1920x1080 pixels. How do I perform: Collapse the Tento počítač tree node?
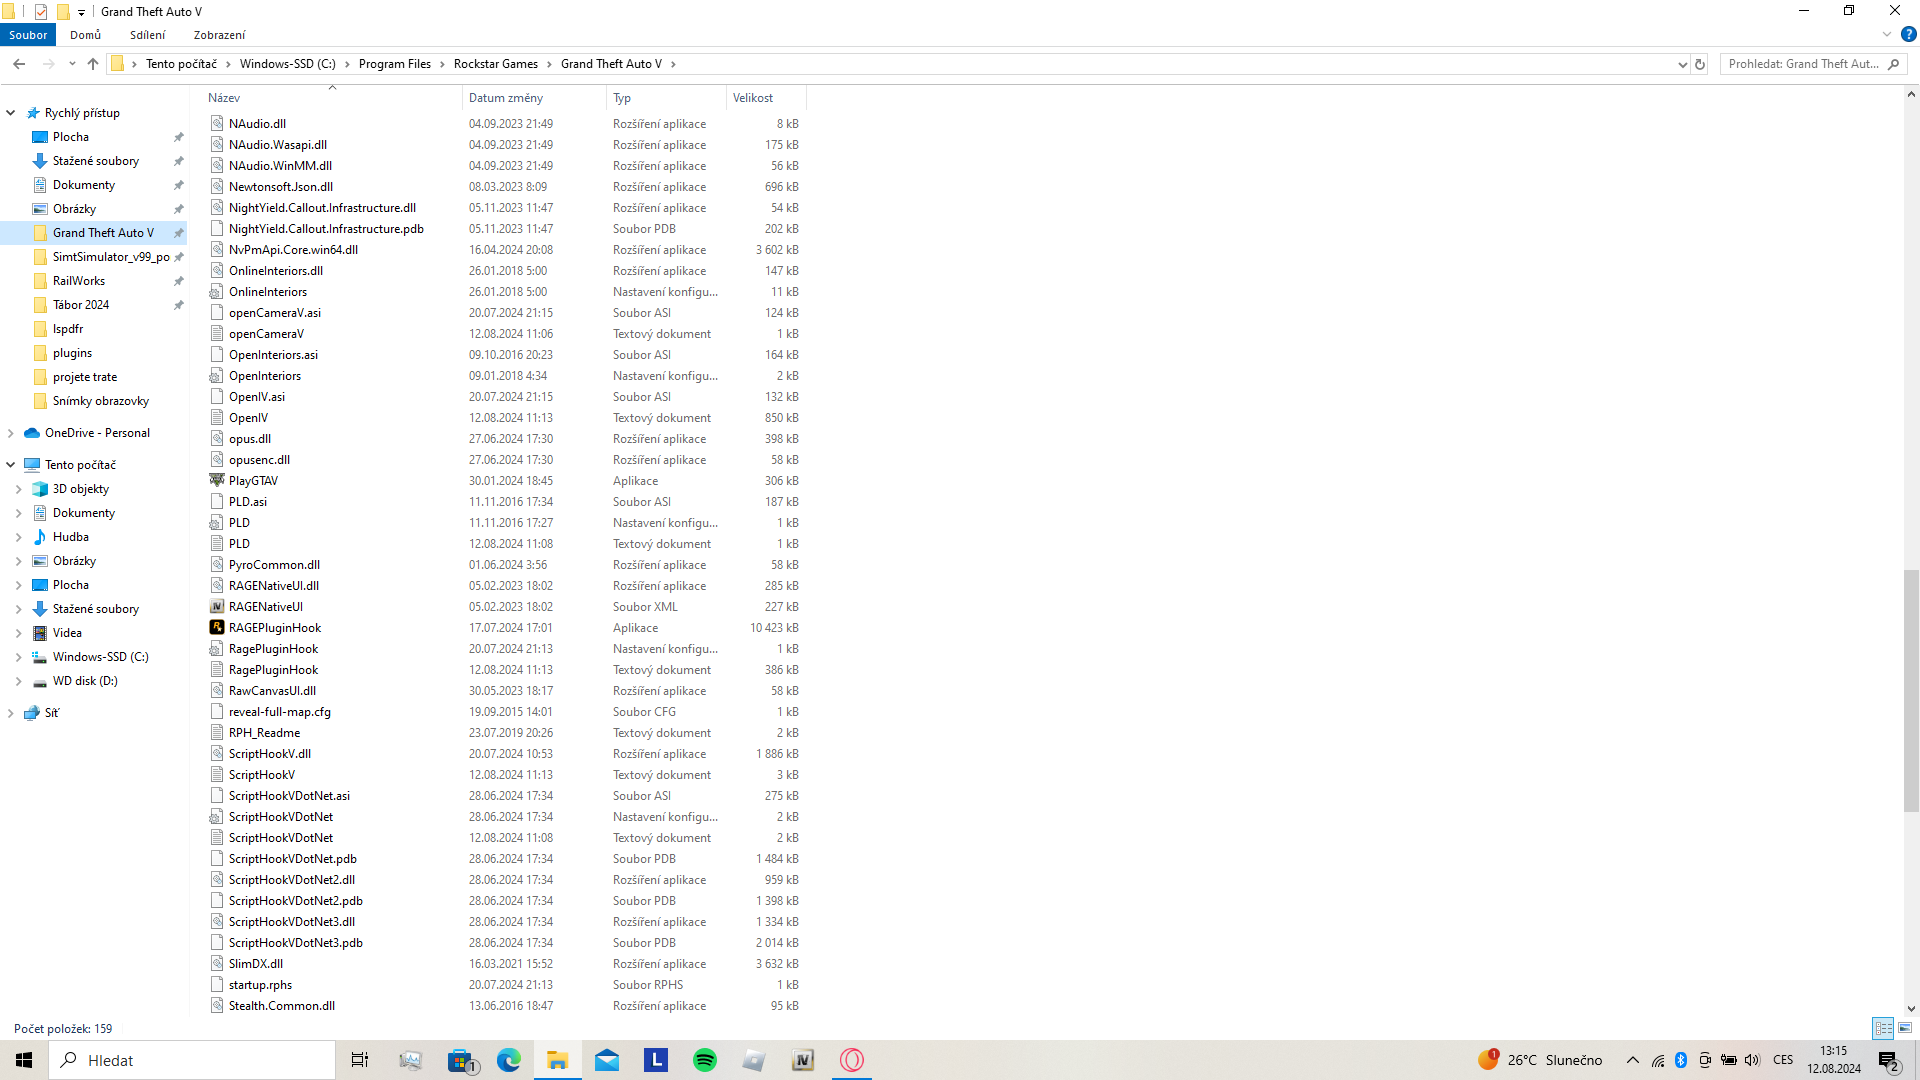coord(11,465)
